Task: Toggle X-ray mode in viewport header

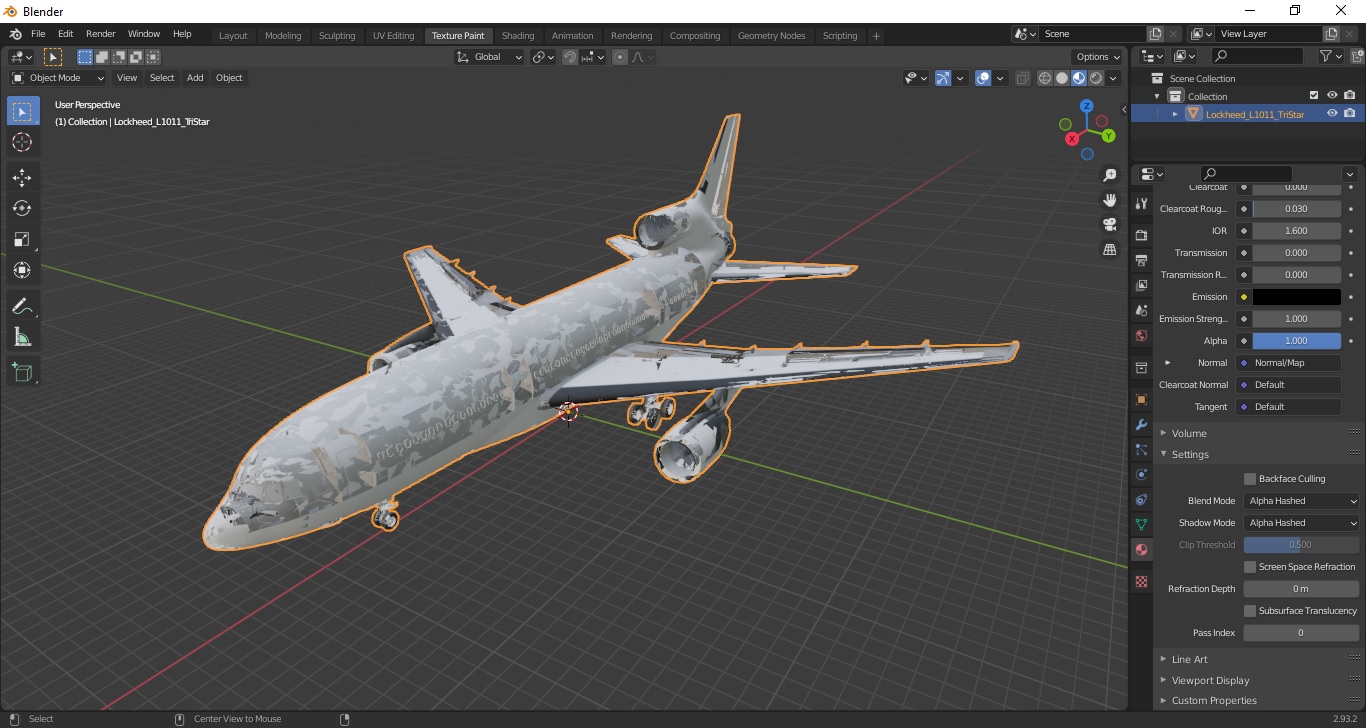Action: [1022, 78]
